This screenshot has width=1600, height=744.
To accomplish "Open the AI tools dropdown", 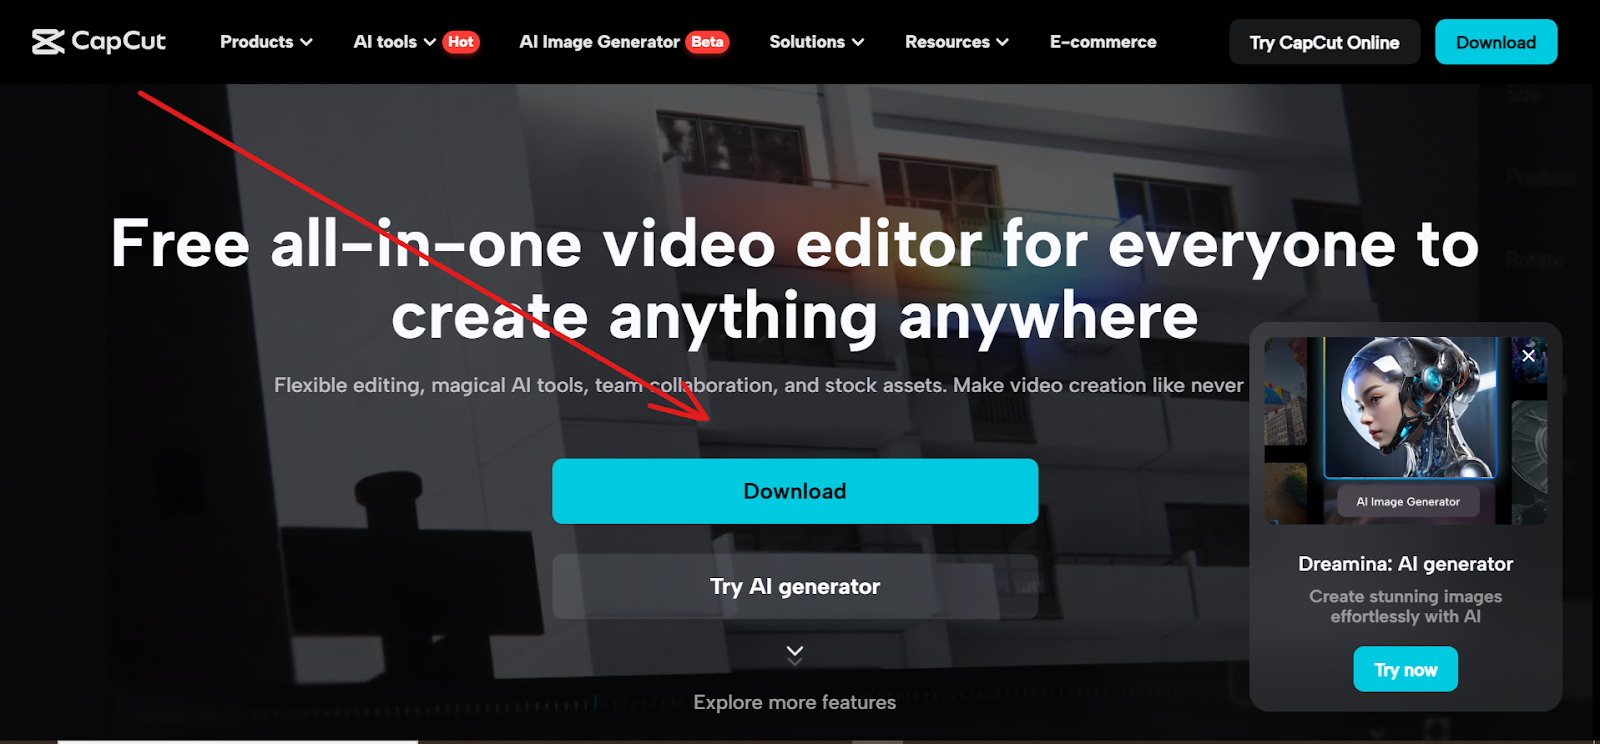I will coord(394,42).
